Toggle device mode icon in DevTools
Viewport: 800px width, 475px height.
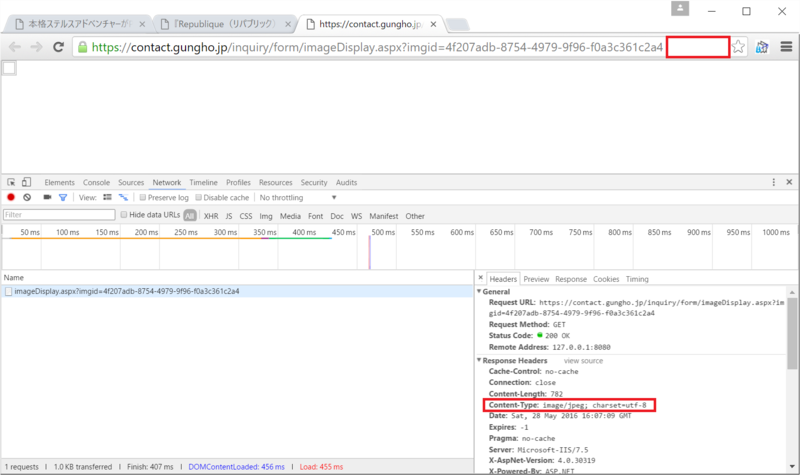coord(26,182)
